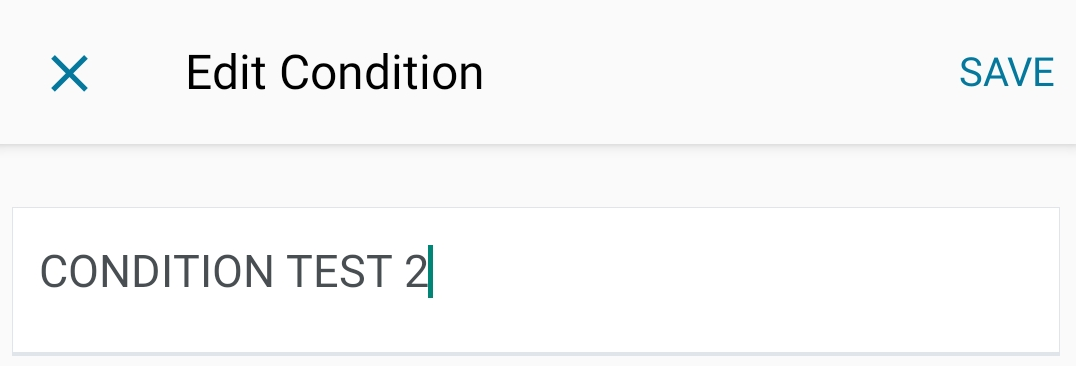Click after the number 2 in field

tap(431, 271)
